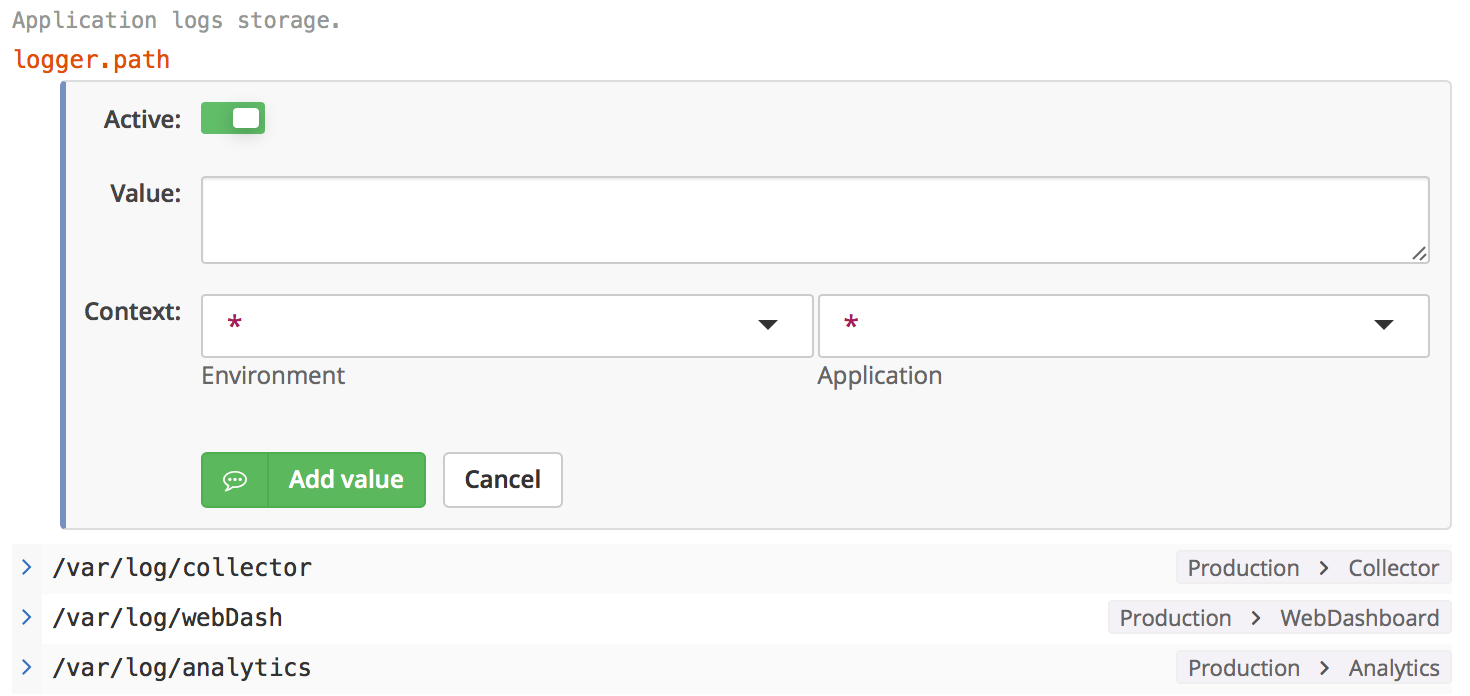Select the Production > Collector context tag
This screenshot has width=1470, height=696.
(x=1313, y=568)
